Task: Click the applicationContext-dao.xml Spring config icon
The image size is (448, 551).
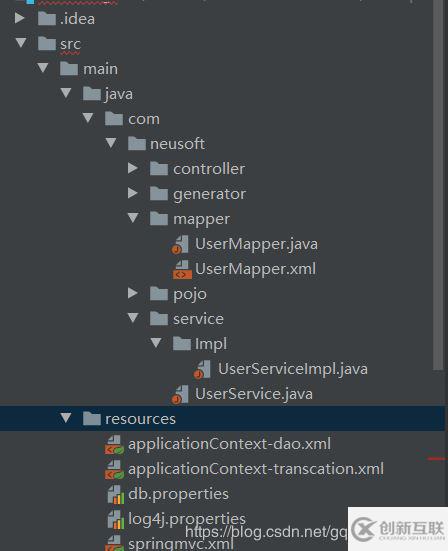Action: (114, 445)
